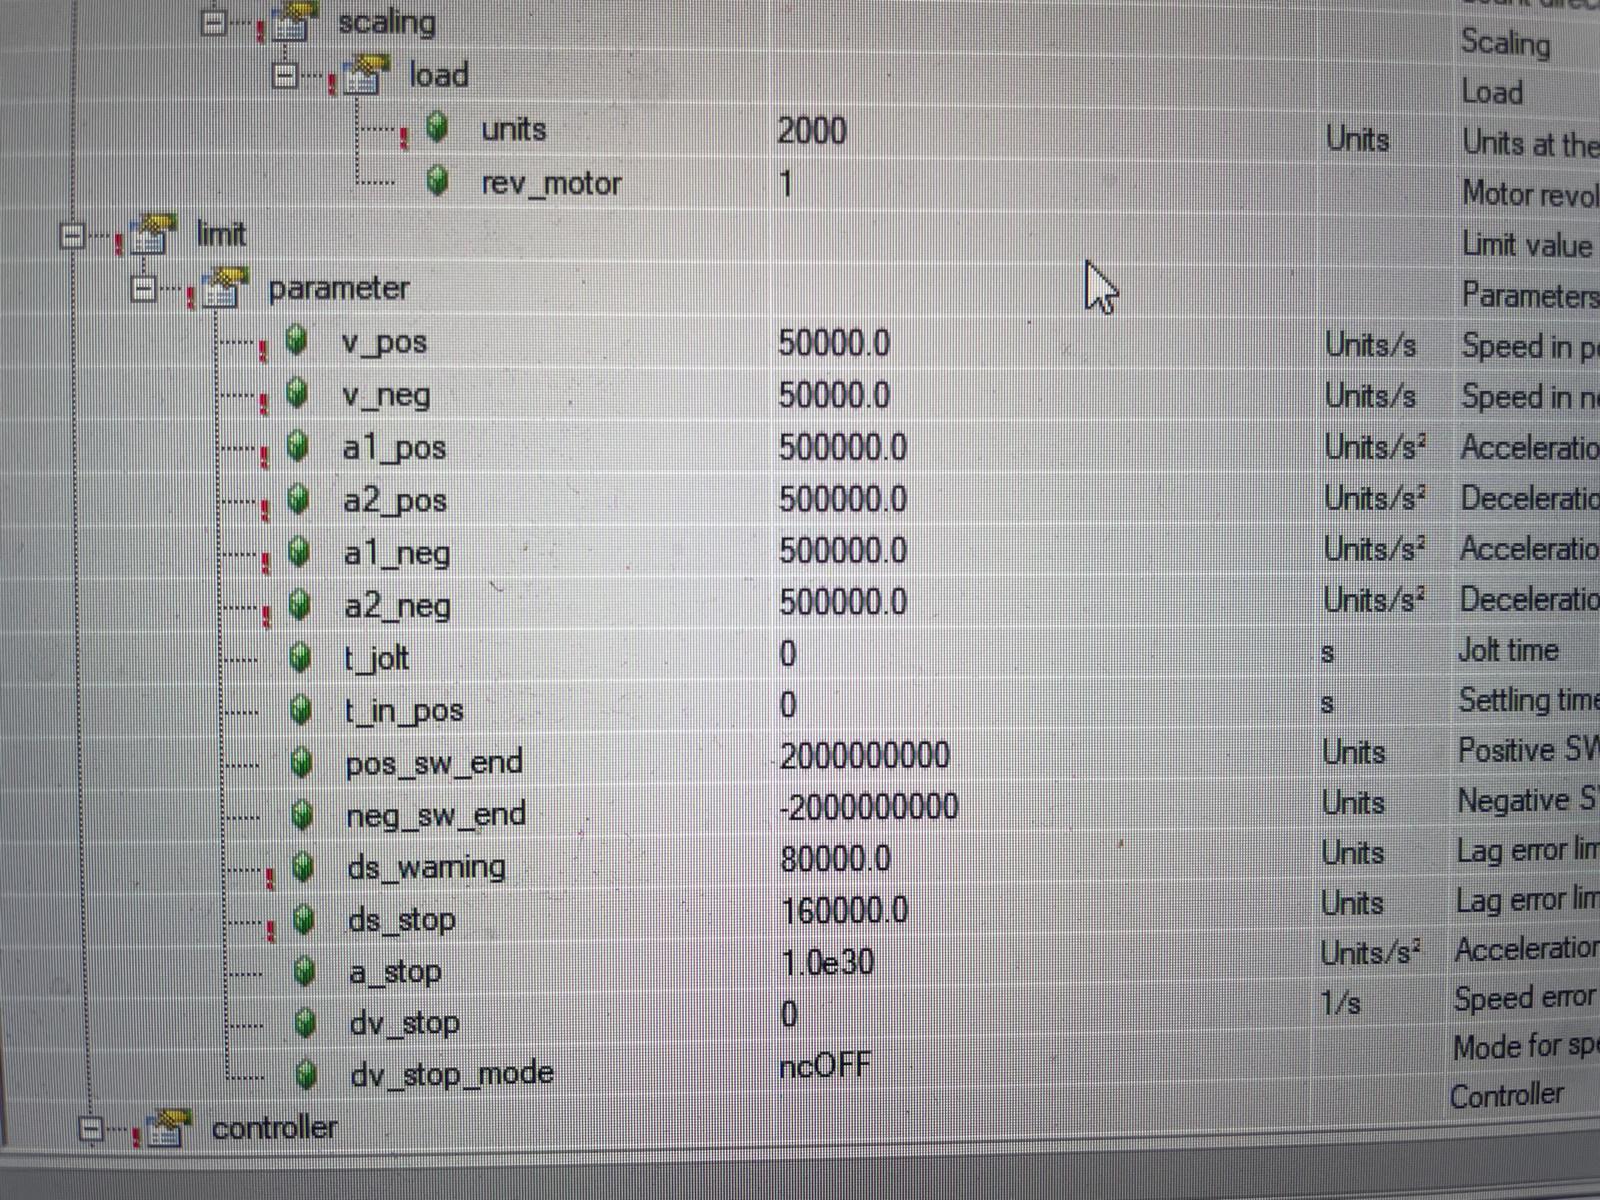
Task: Click the t_jolt value 0
Action: coord(788,654)
